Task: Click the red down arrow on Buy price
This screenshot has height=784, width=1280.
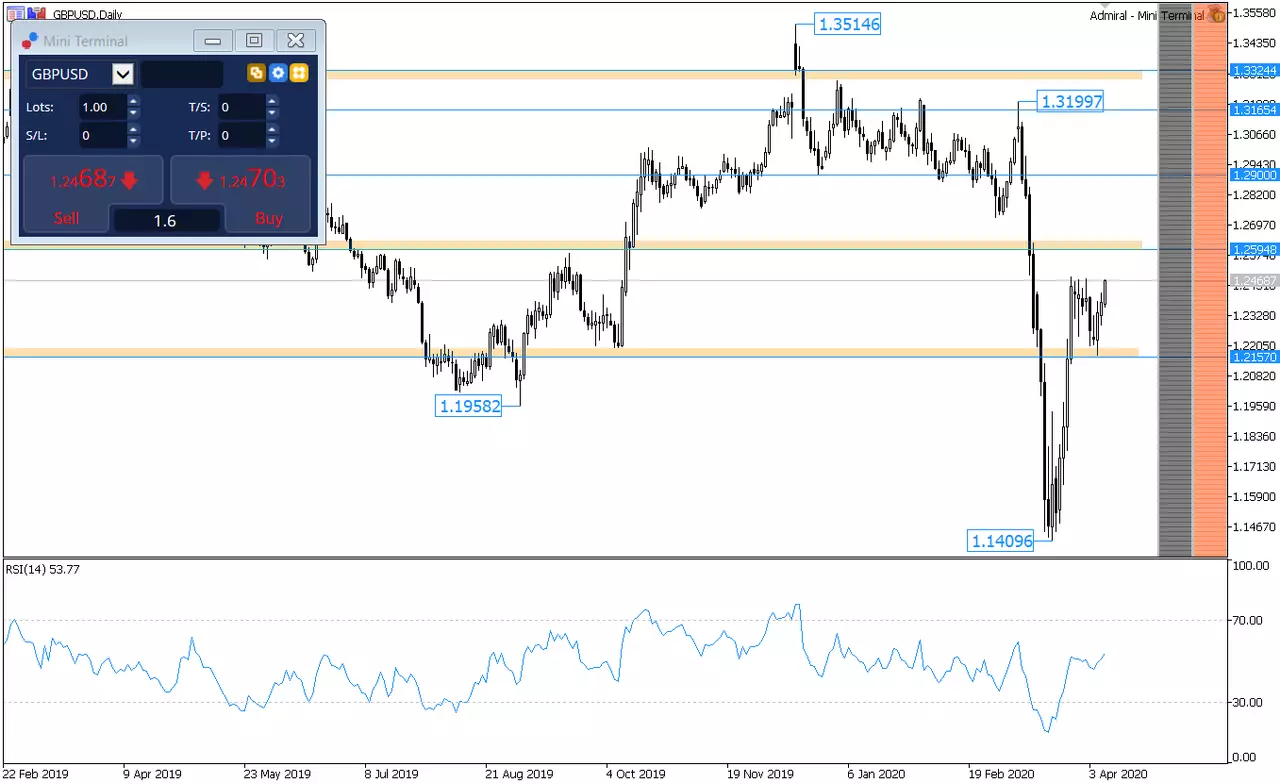Action: coord(204,181)
